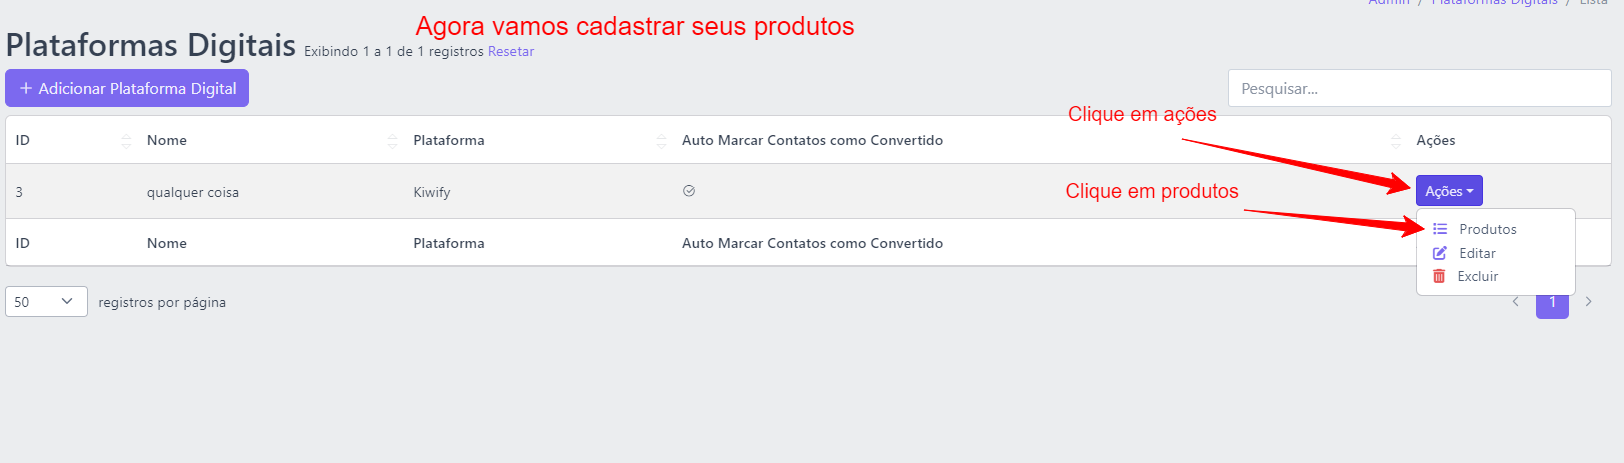The width and height of the screenshot is (1624, 463).
Task: Click the Resetar link
Action: [511, 51]
